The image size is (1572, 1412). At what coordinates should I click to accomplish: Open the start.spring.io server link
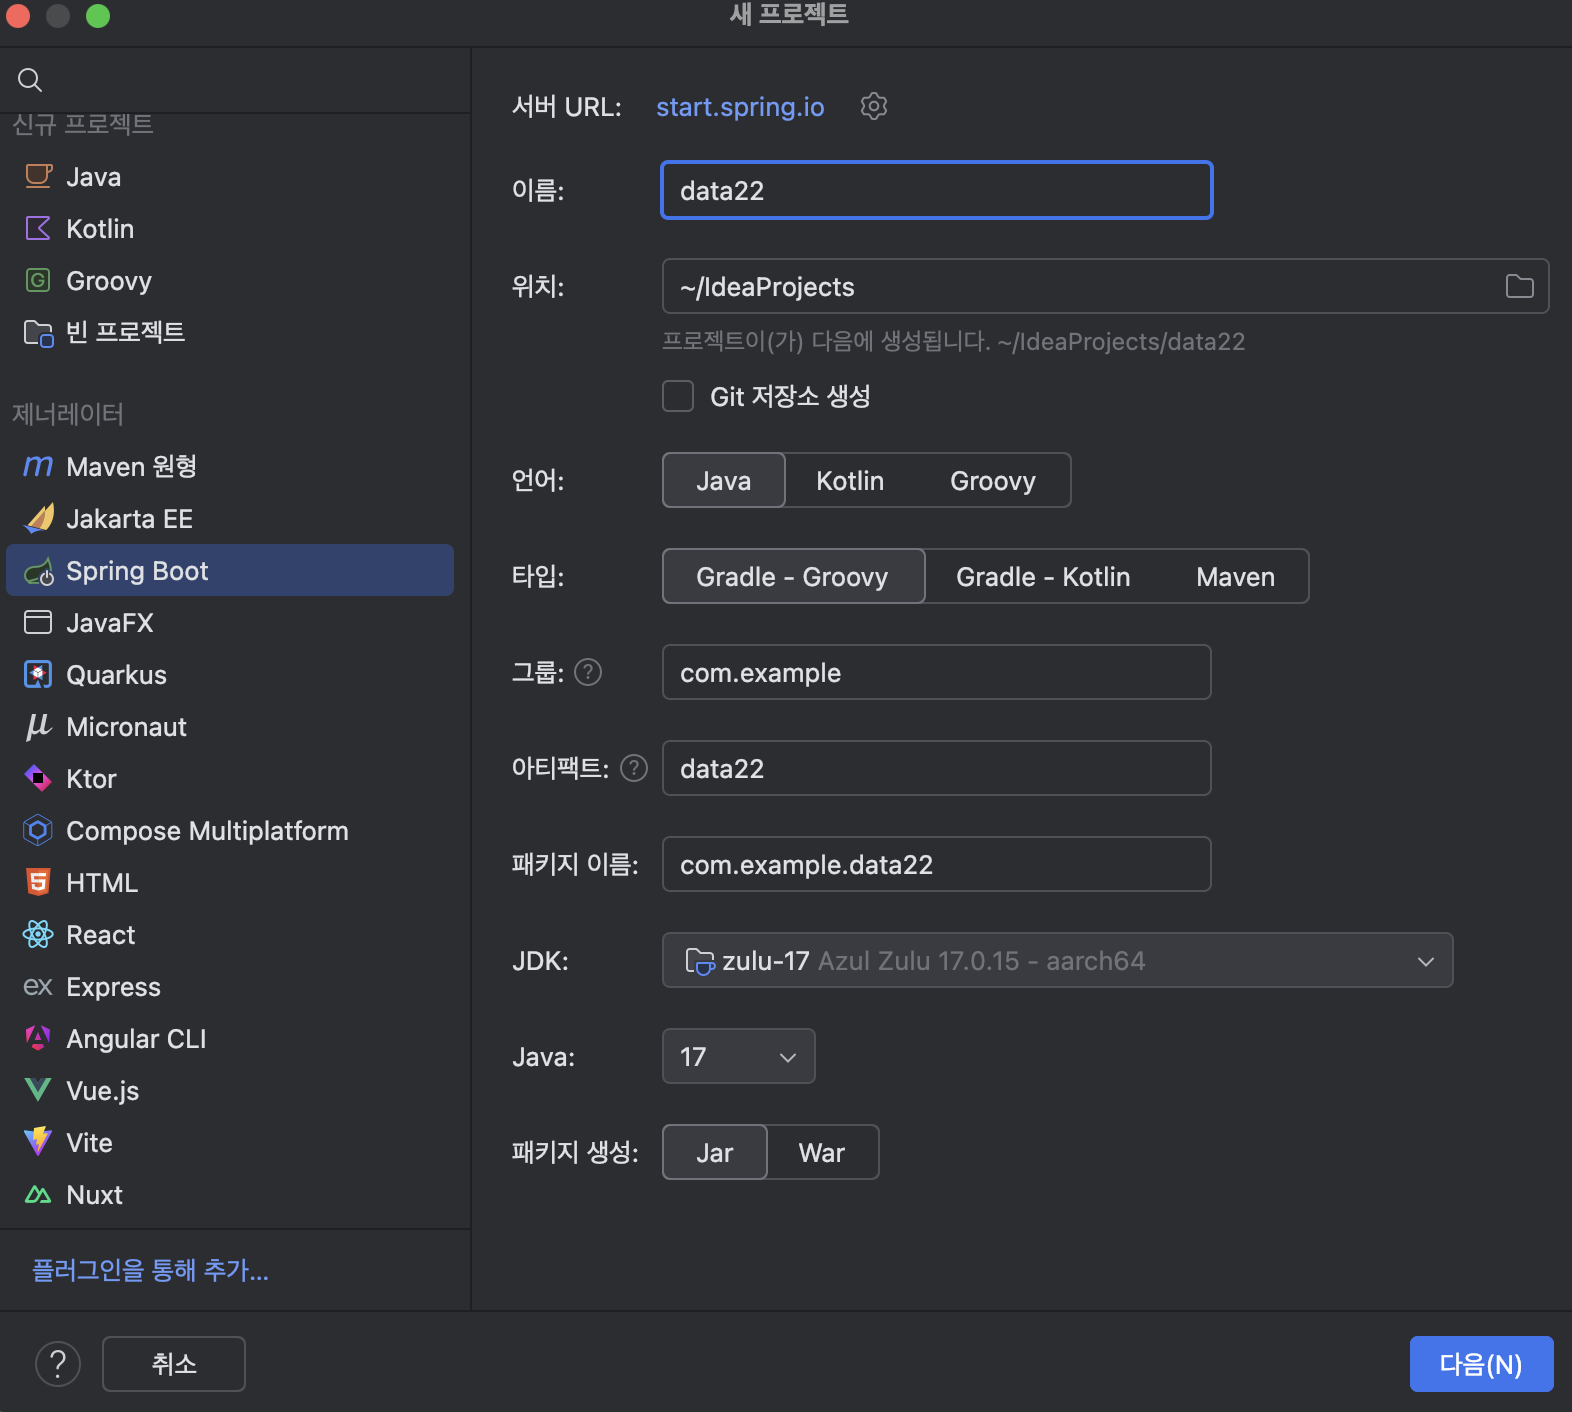click(x=740, y=107)
